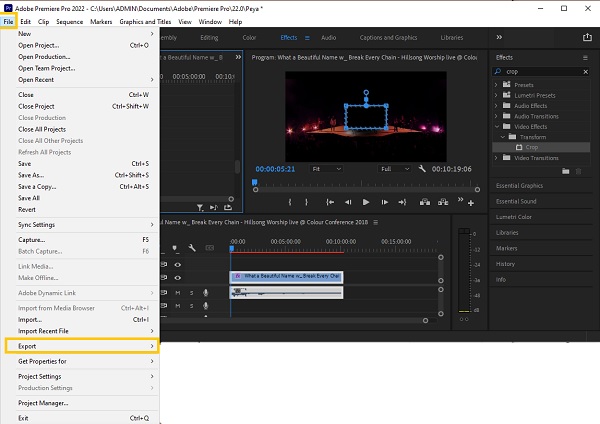Click the play audio icon in Source panel

click(214, 207)
